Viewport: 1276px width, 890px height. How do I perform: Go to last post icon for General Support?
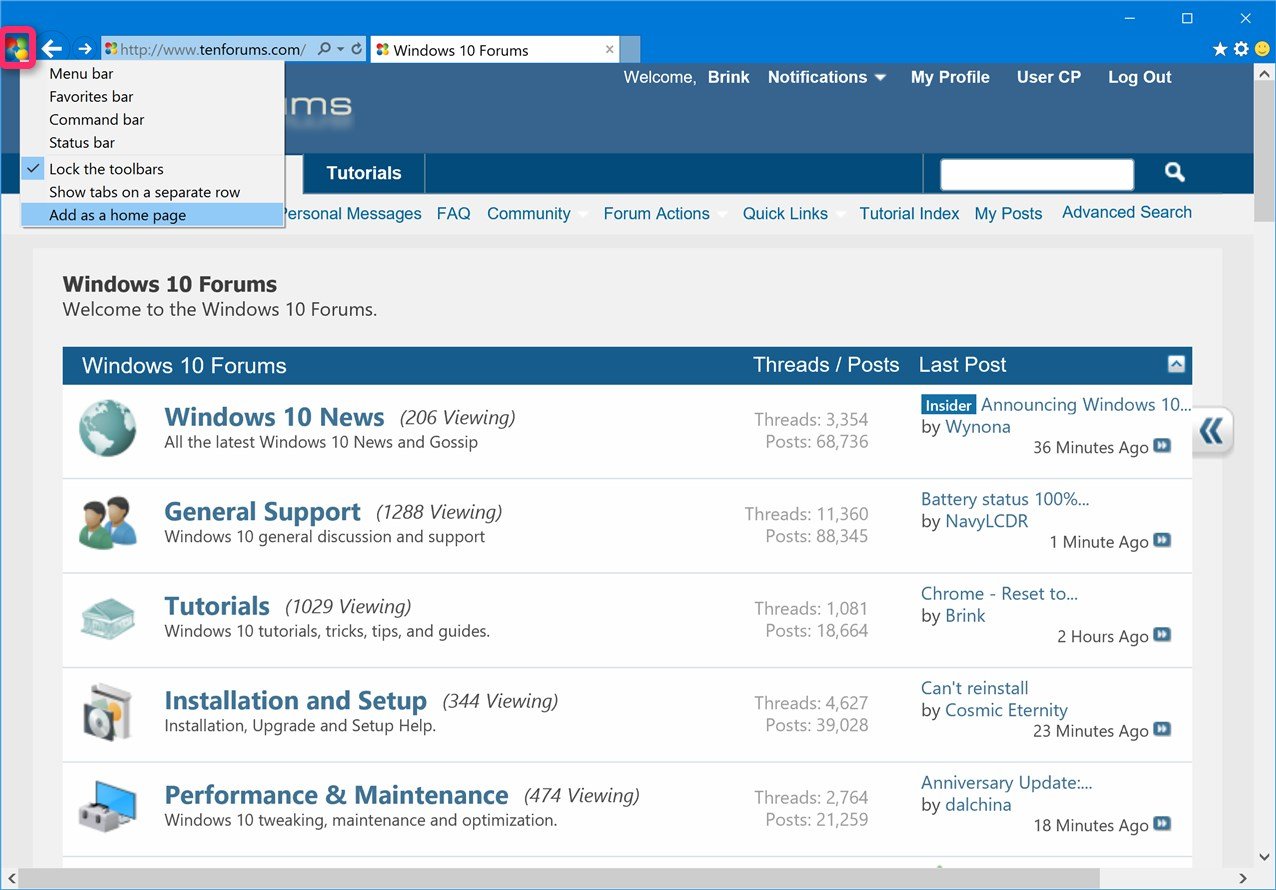coord(1162,541)
